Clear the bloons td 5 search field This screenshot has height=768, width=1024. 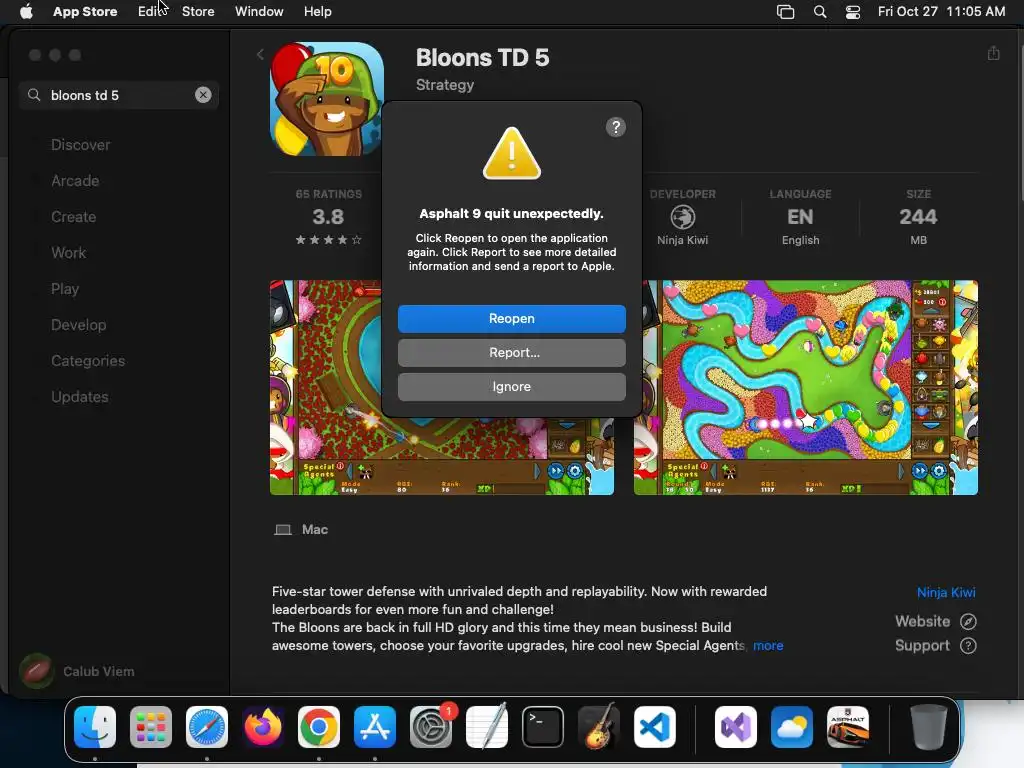click(203, 95)
